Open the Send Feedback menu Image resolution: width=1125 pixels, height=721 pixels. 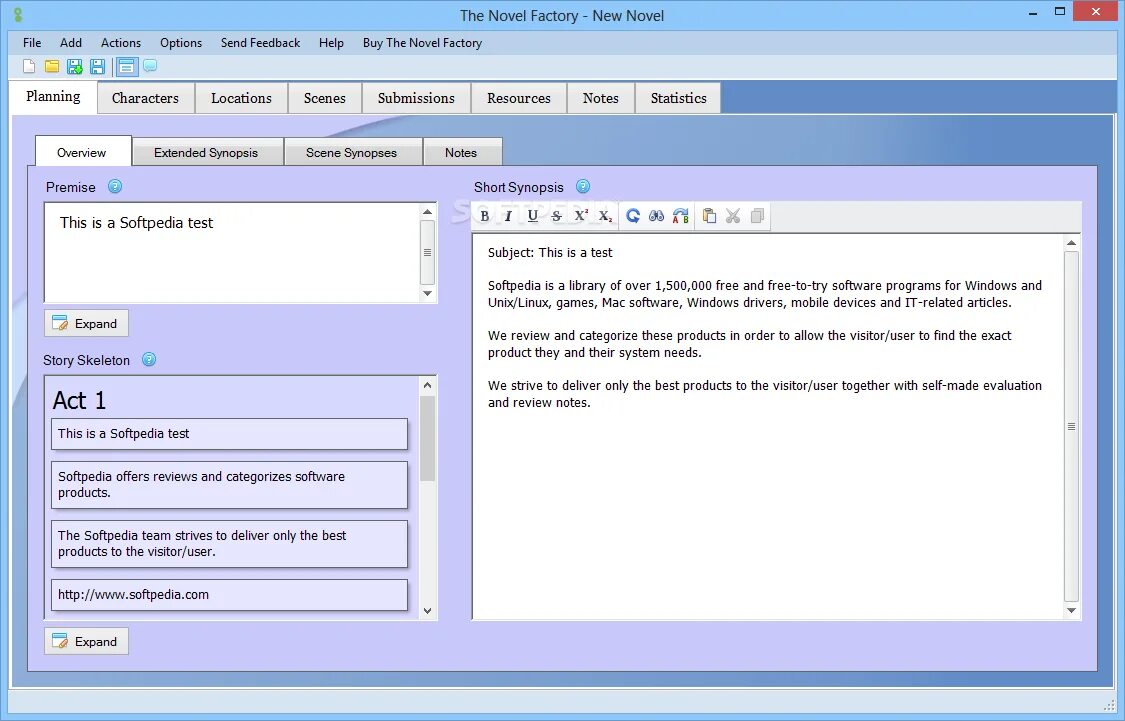tap(260, 43)
